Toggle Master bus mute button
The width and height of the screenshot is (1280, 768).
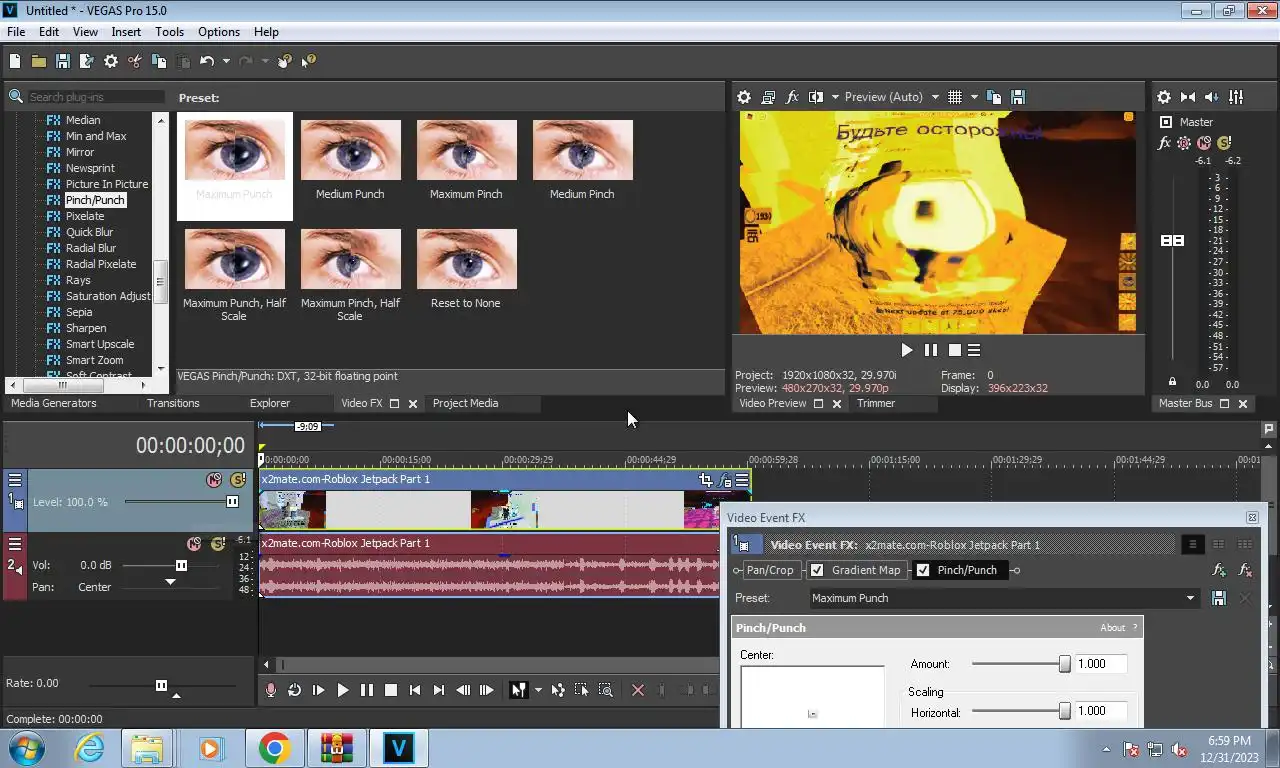pyautogui.click(x=1204, y=143)
